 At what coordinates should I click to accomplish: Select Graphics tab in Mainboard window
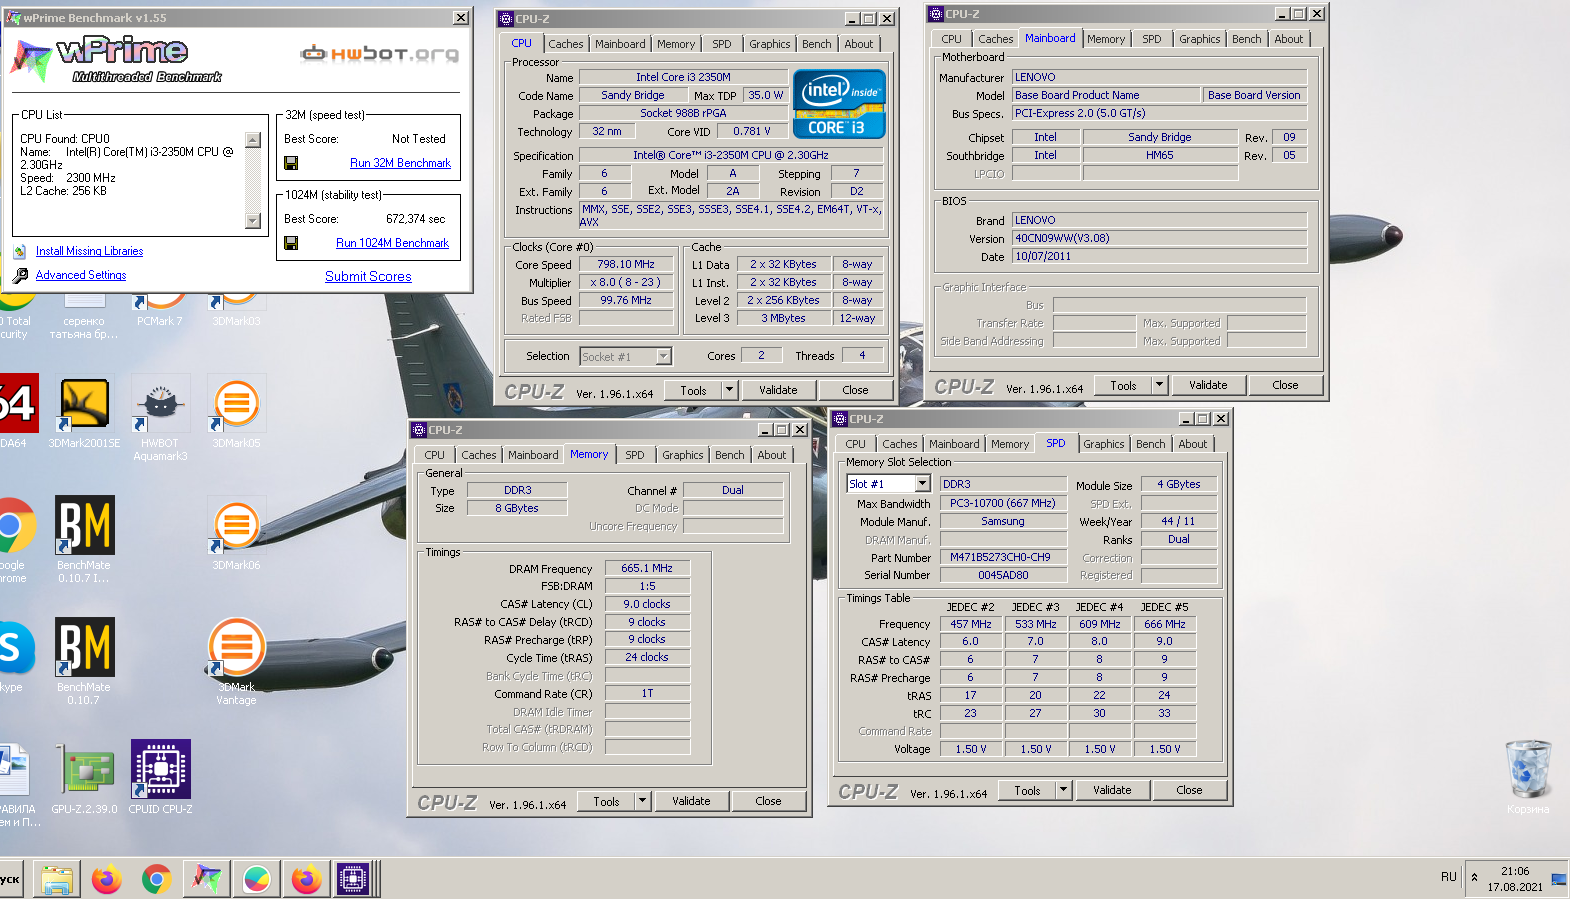click(x=1199, y=39)
